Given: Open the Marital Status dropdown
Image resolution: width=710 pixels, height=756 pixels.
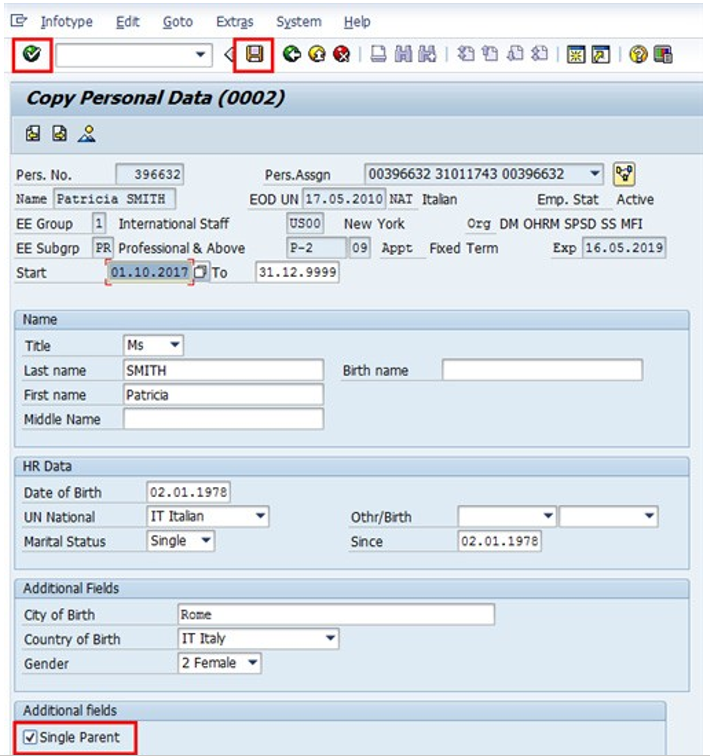Looking at the screenshot, I should [206, 540].
